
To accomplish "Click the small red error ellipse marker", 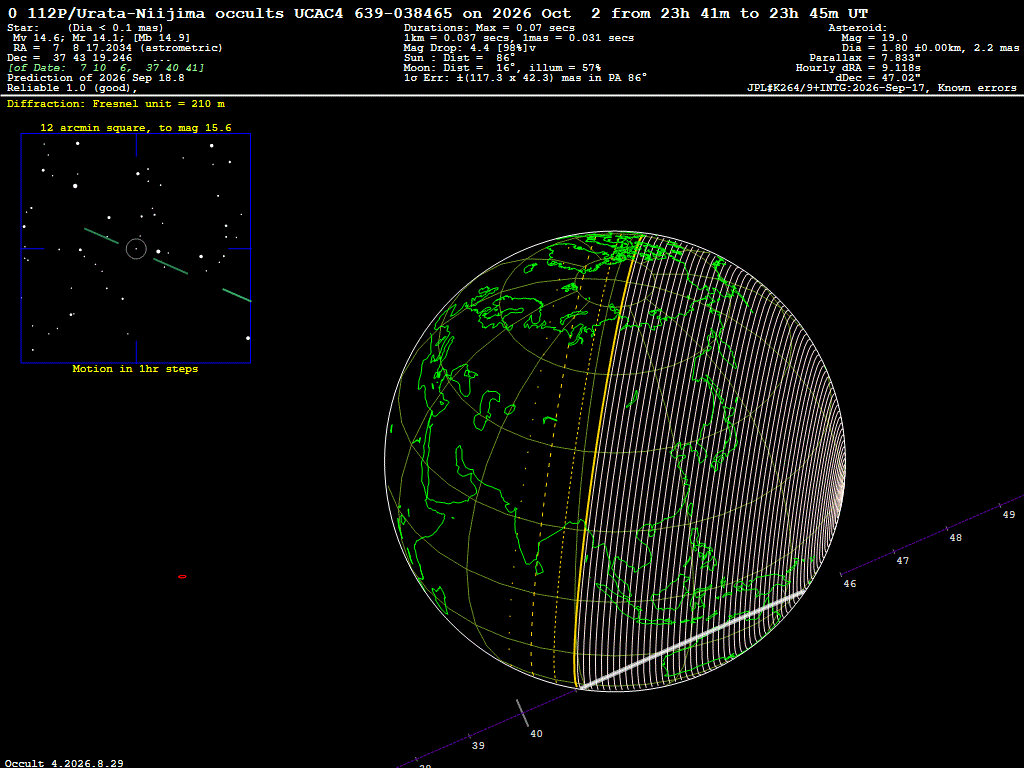I will [182, 577].
